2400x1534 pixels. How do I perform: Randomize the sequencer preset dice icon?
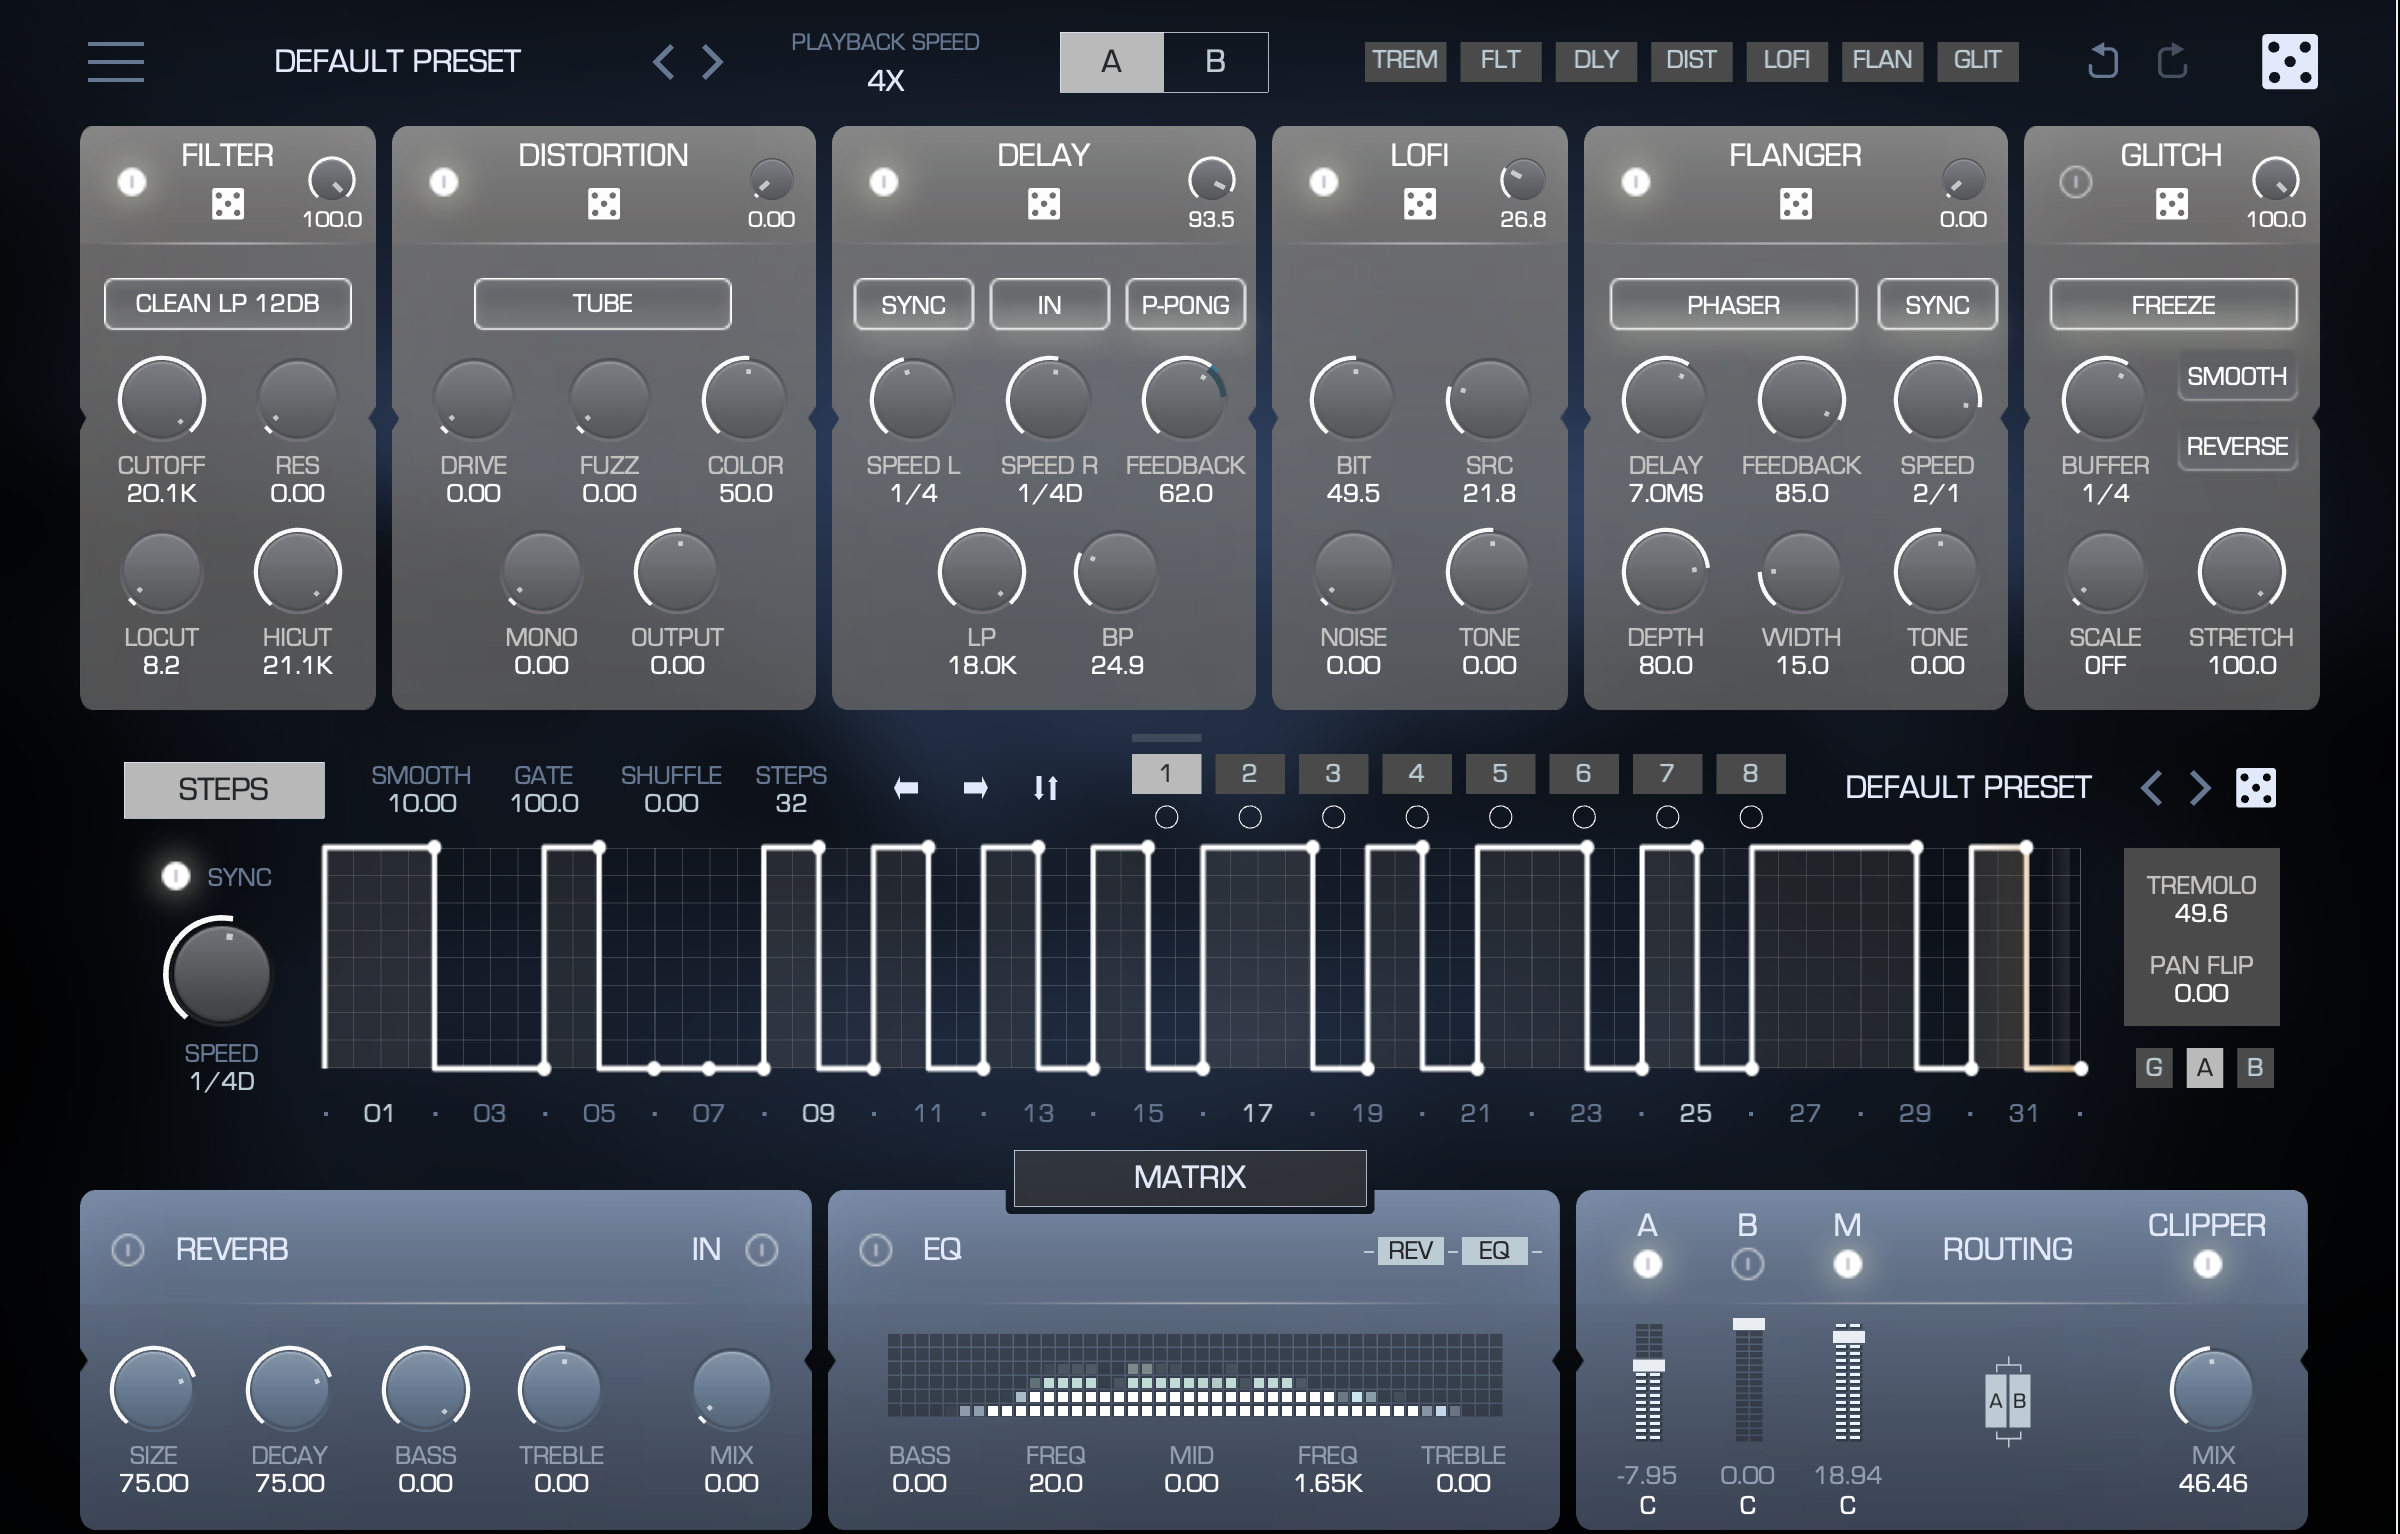2256,788
